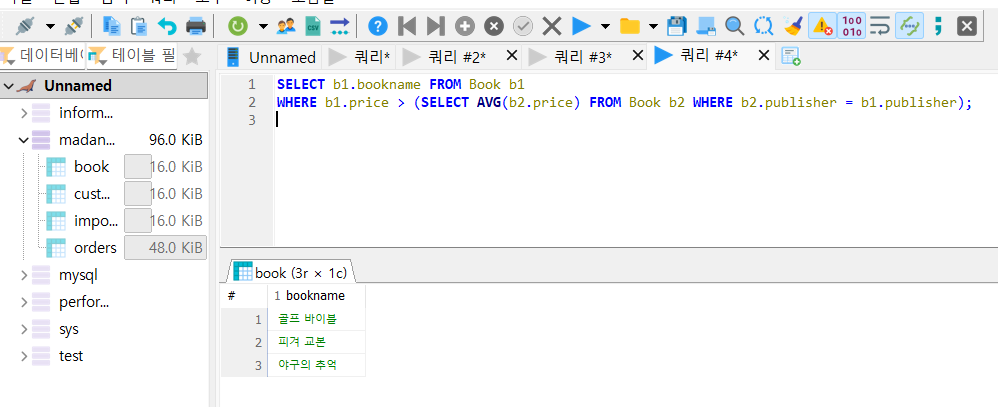Close the 쿼리 #4* tab

(764, 55)
